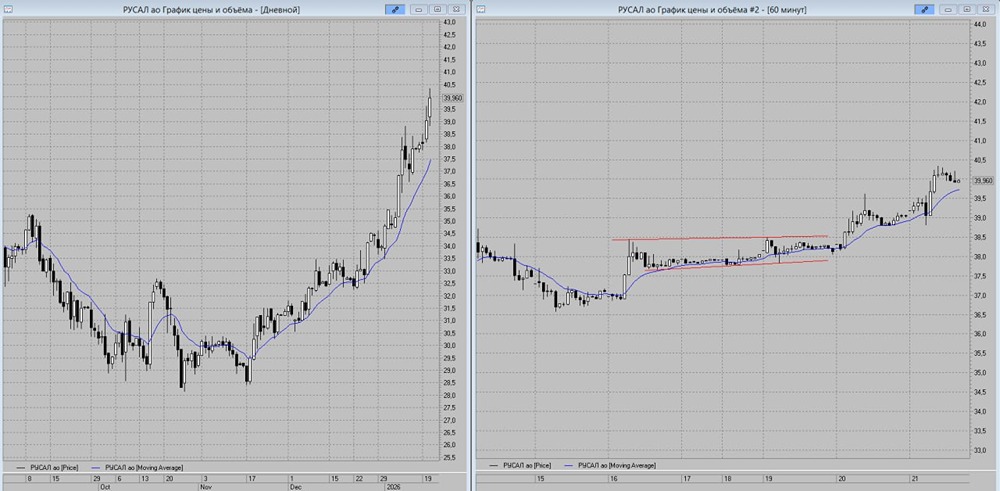Image resolution: width=1000 pixels, height=491 pixels.
Task: Minimize the daily [Дневной] chart window
Action: [x=418, y=10]
